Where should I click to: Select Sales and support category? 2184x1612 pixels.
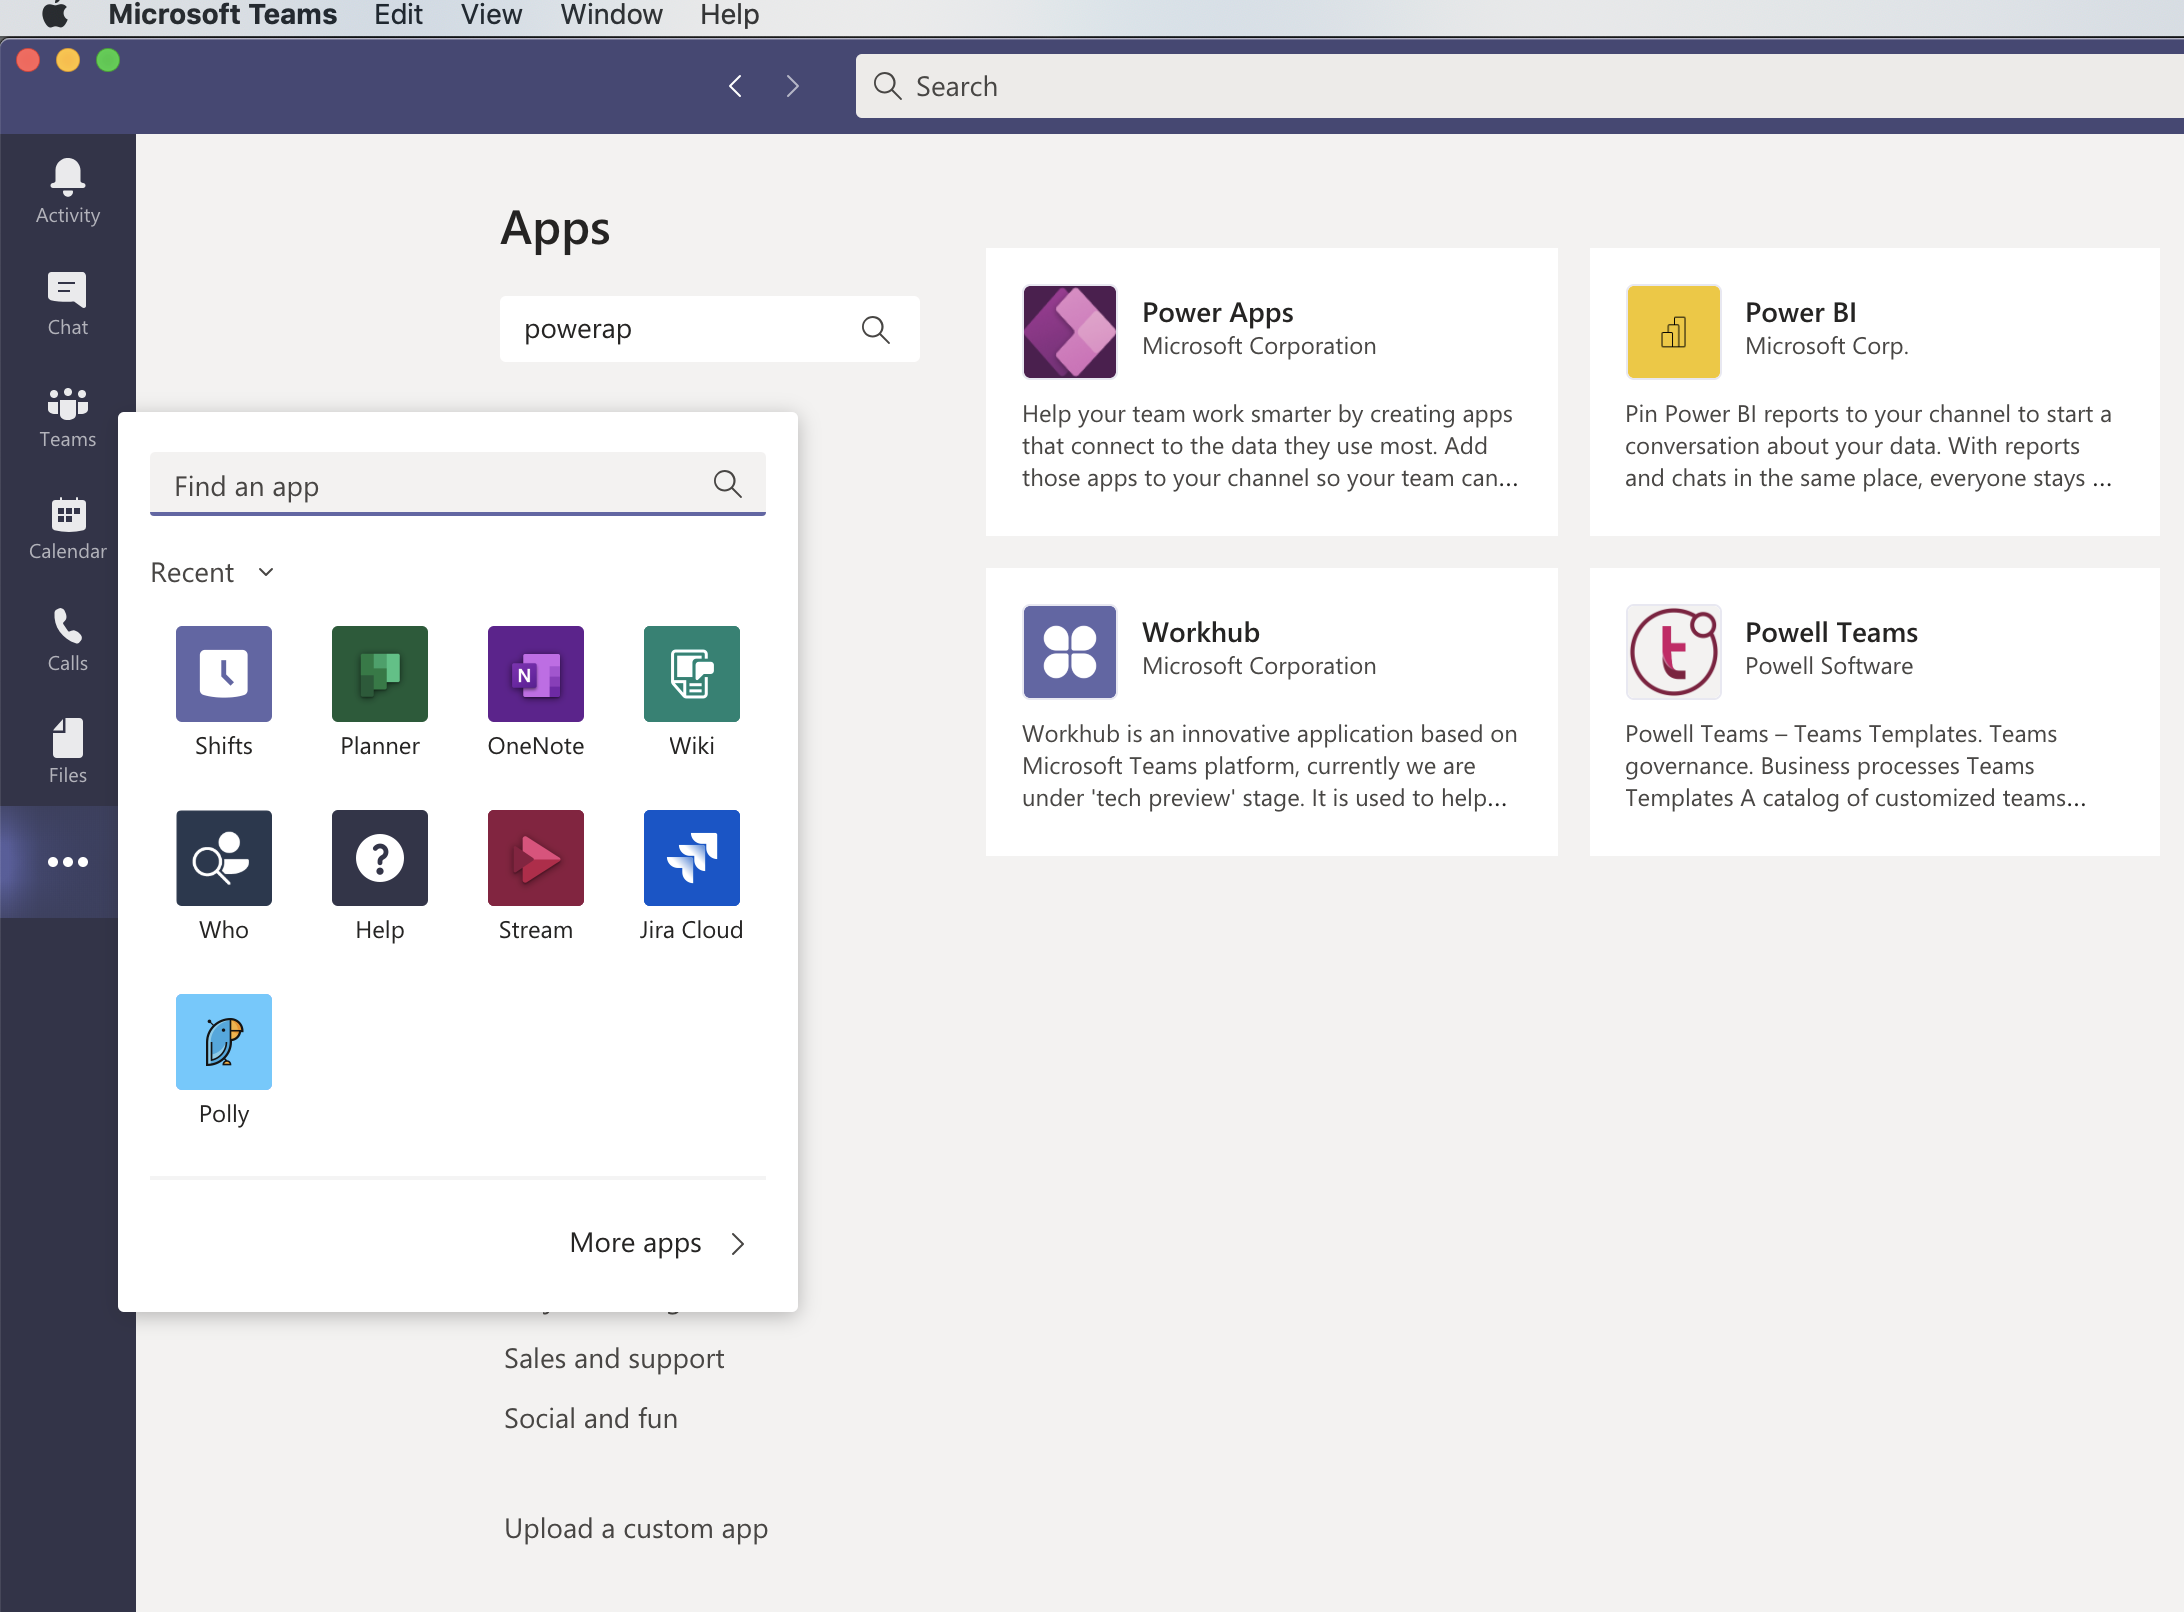614,1358
